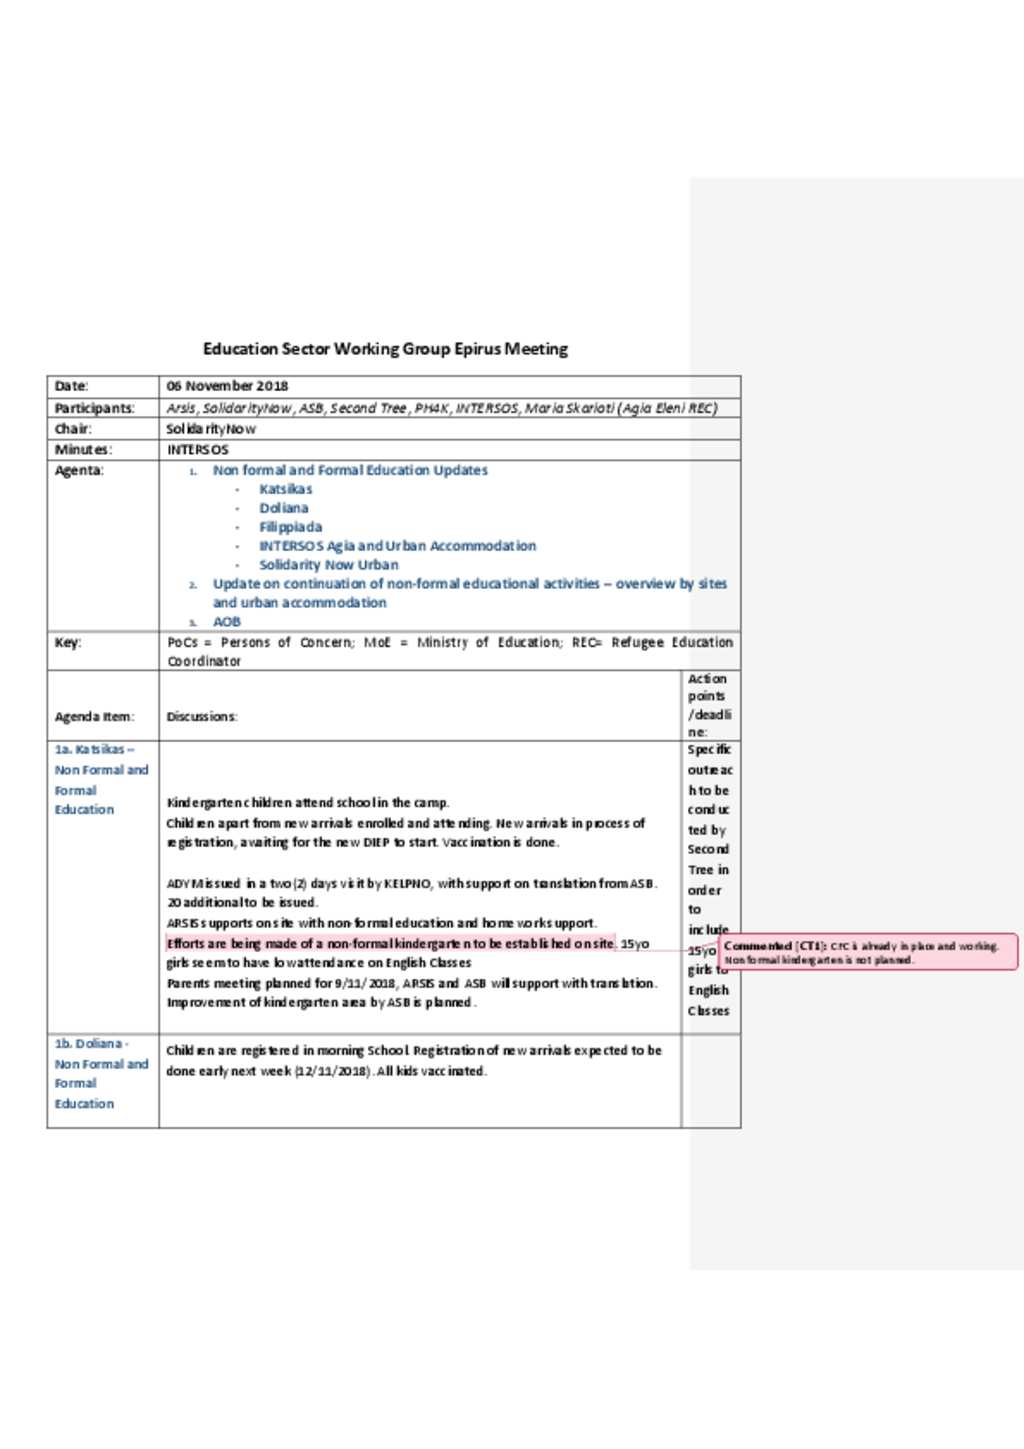
Task: Click the action point "Specific outreach to be conducted by Second Tree"
Action: (709, 880)
